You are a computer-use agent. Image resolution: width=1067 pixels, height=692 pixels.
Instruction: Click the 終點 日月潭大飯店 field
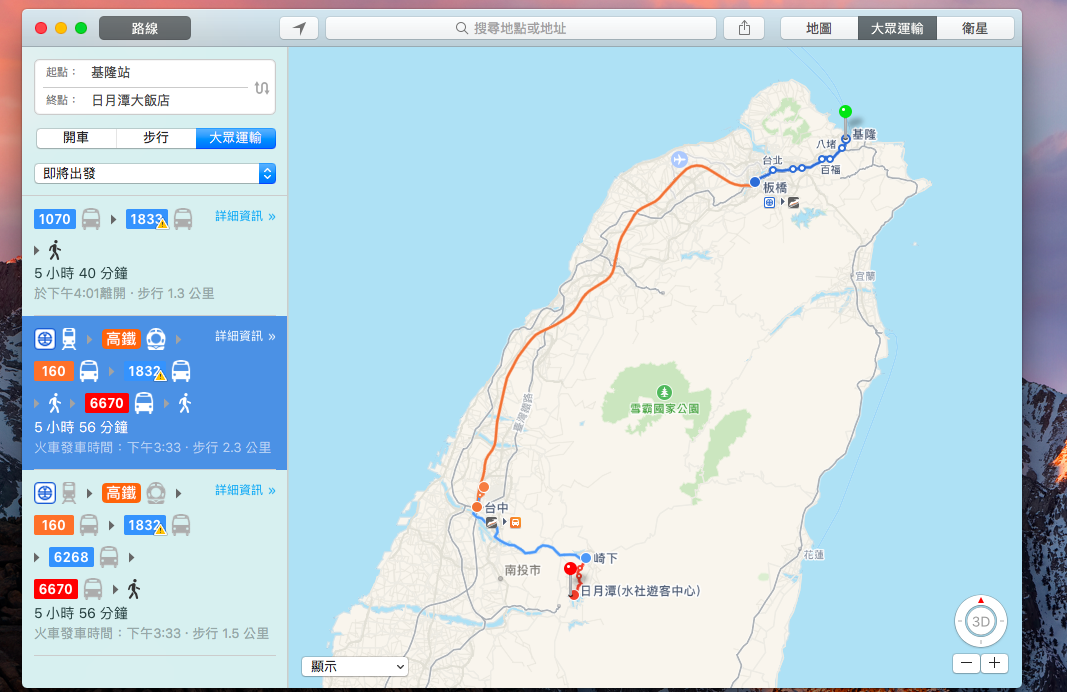point(144,100)
